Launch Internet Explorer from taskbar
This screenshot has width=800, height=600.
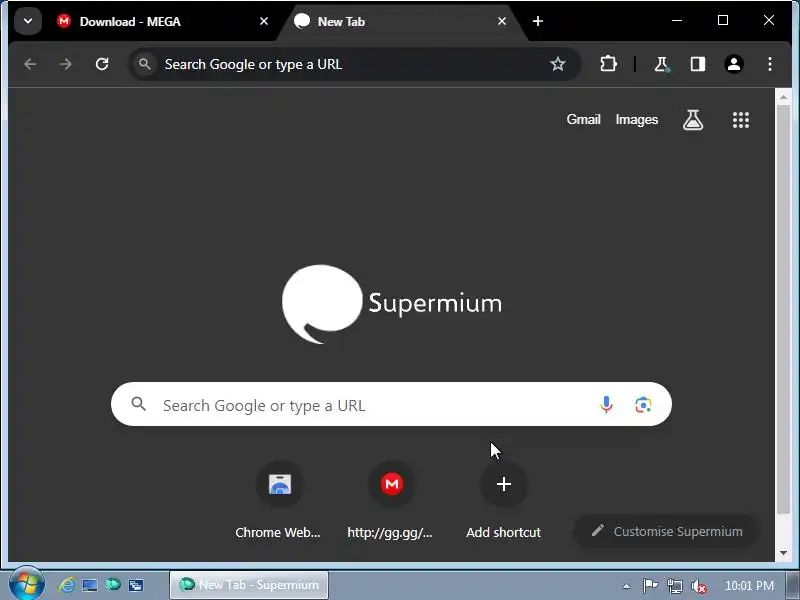click(x=66, y=585)
